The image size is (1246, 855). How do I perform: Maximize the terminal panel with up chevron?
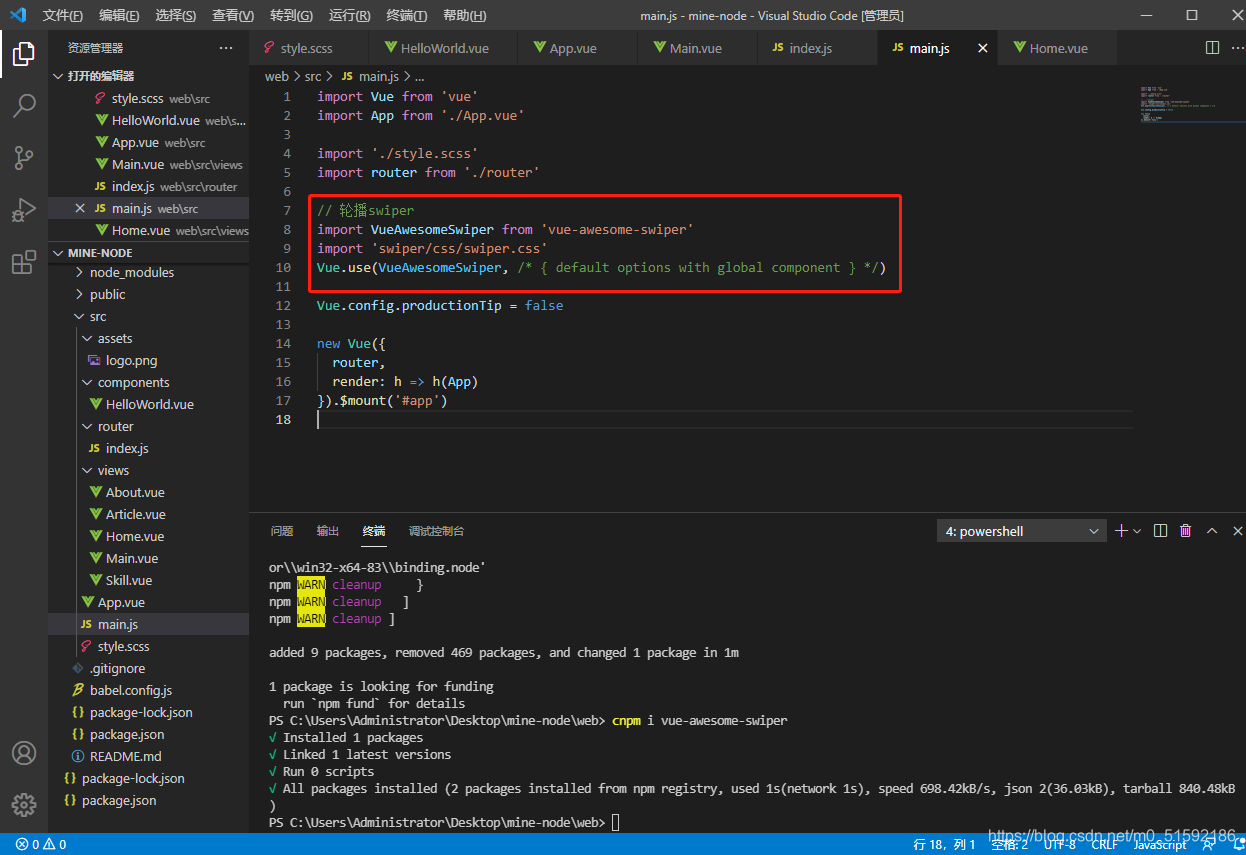coord(1211,531)
